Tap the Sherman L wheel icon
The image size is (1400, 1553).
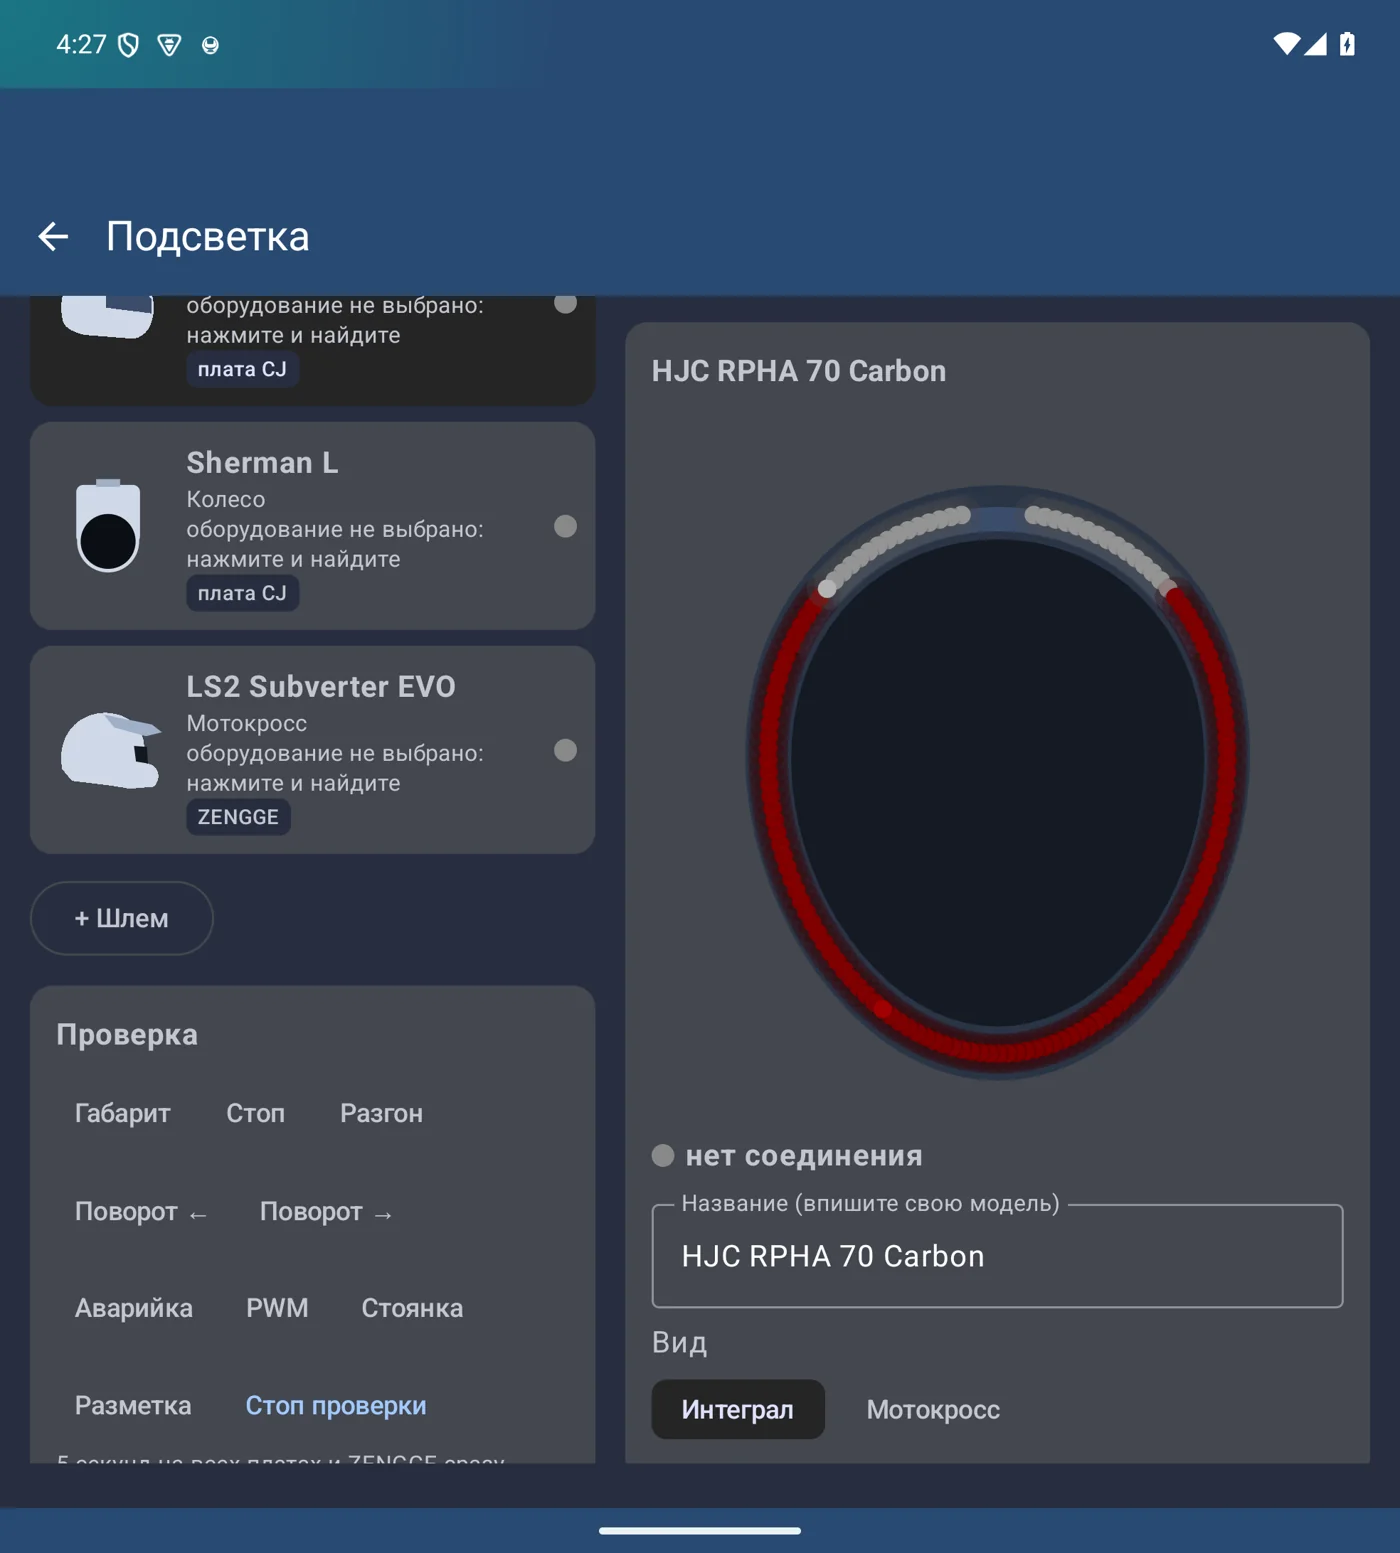[x=108, y=525]
